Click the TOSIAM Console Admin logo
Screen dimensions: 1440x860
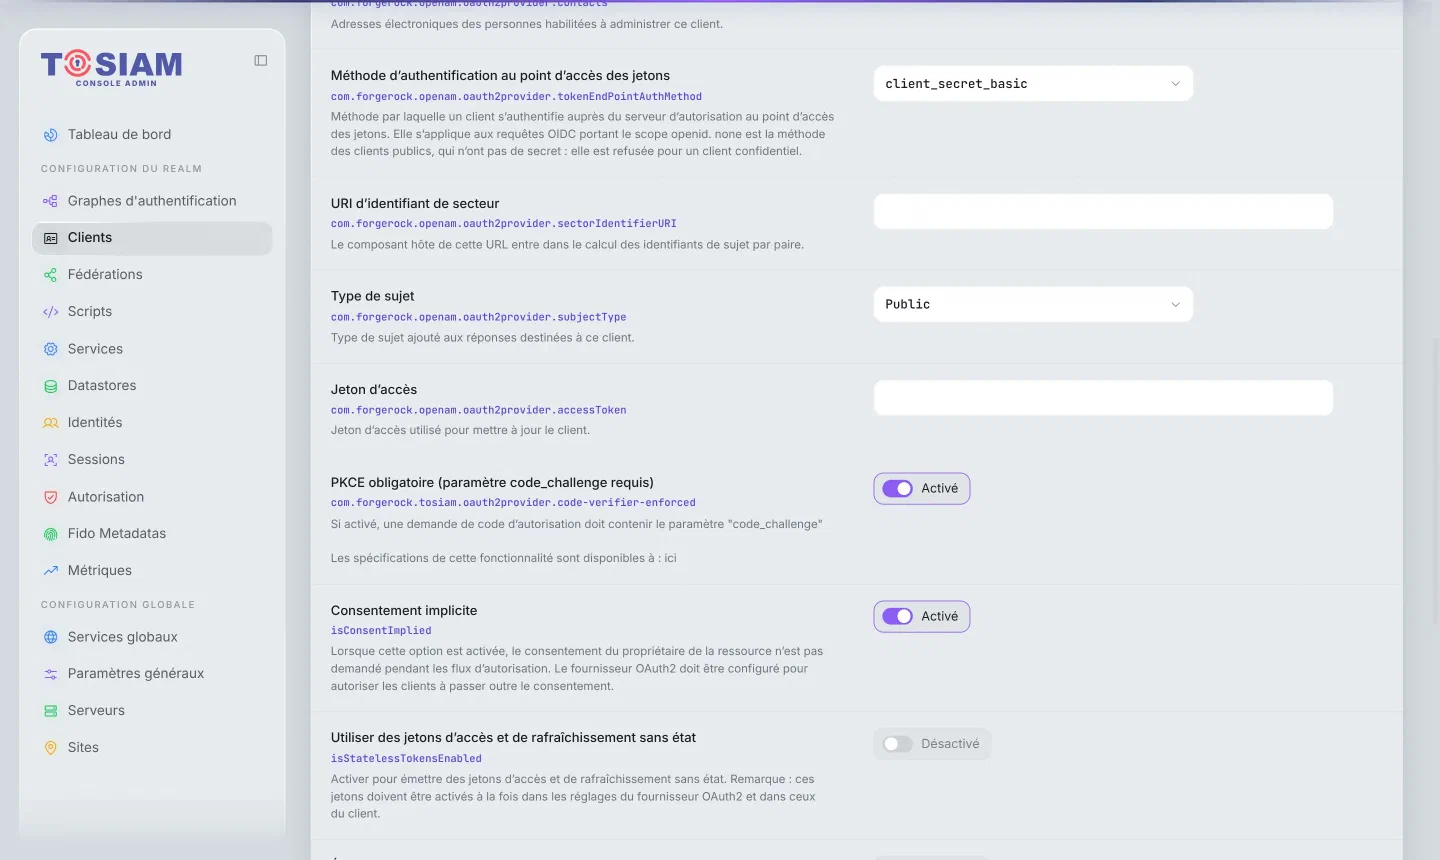111,68
